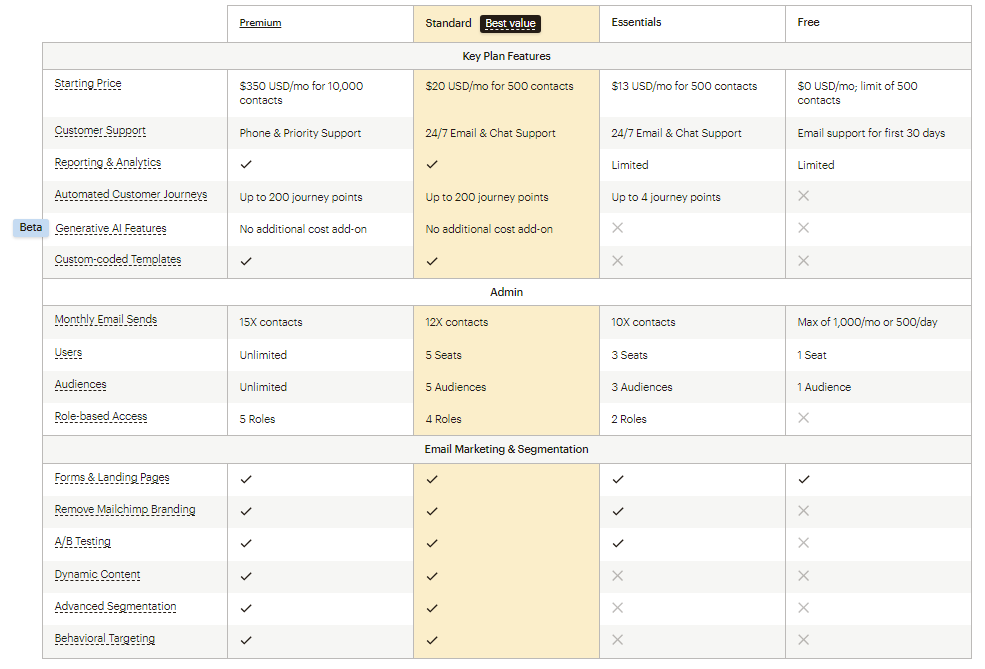Screen dimensions: 985x669
Task: Click the Starting Price feature link
Action: pos(88,83)
